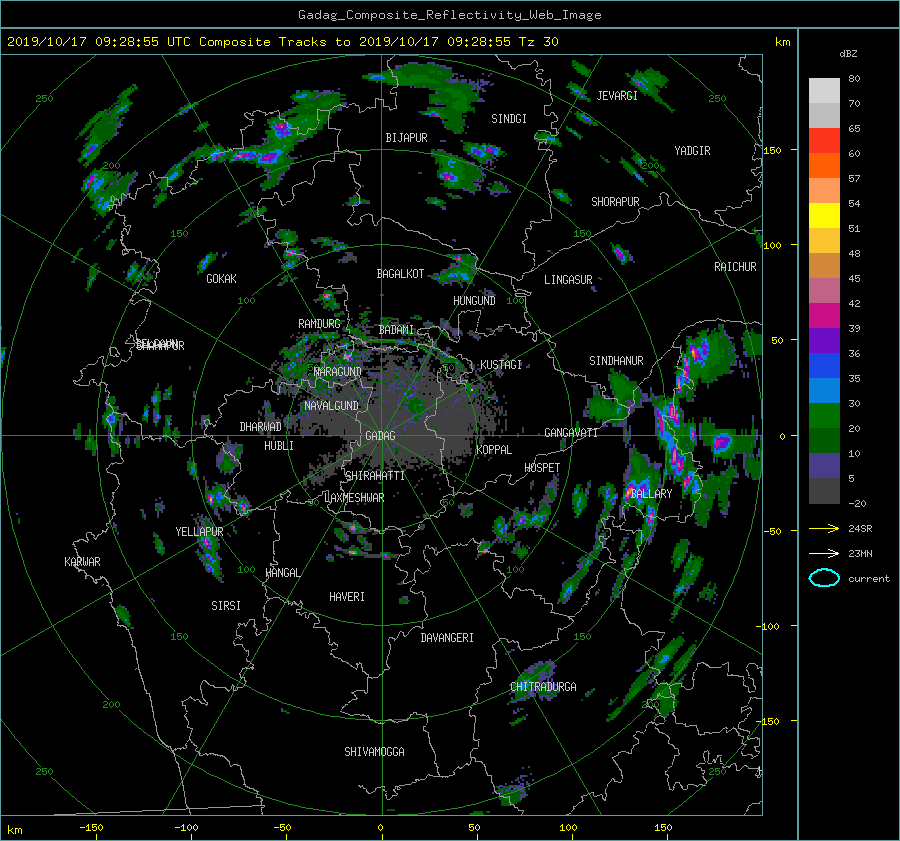Select the DAVANGERI city label
900x841 pixels.
447,638
